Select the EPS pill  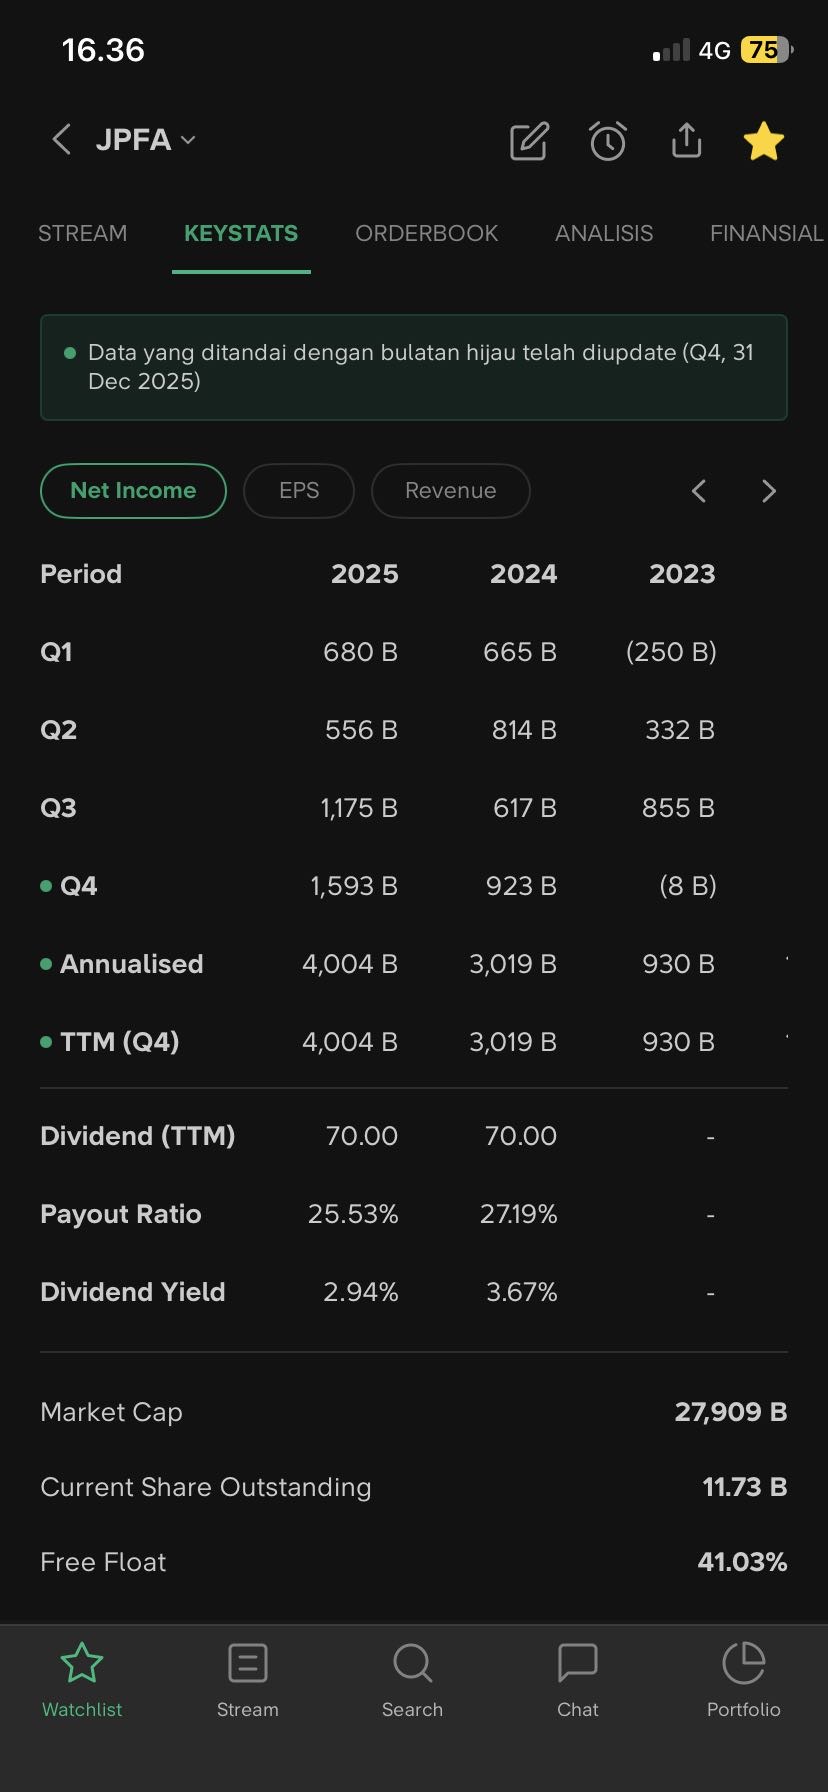point(299,491)
